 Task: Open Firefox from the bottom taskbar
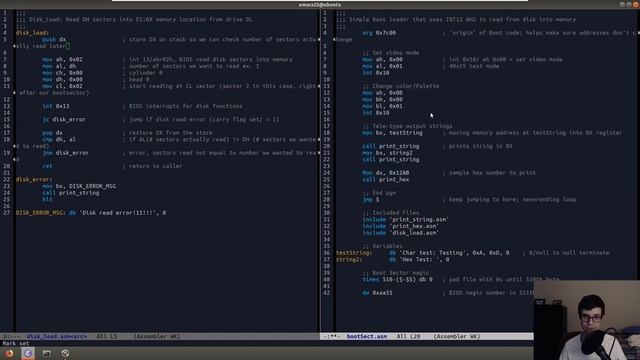(9, 353)
